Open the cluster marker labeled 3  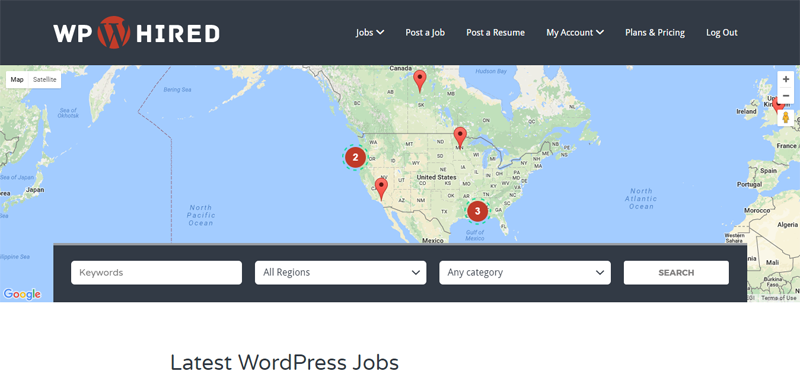(478, 211)
